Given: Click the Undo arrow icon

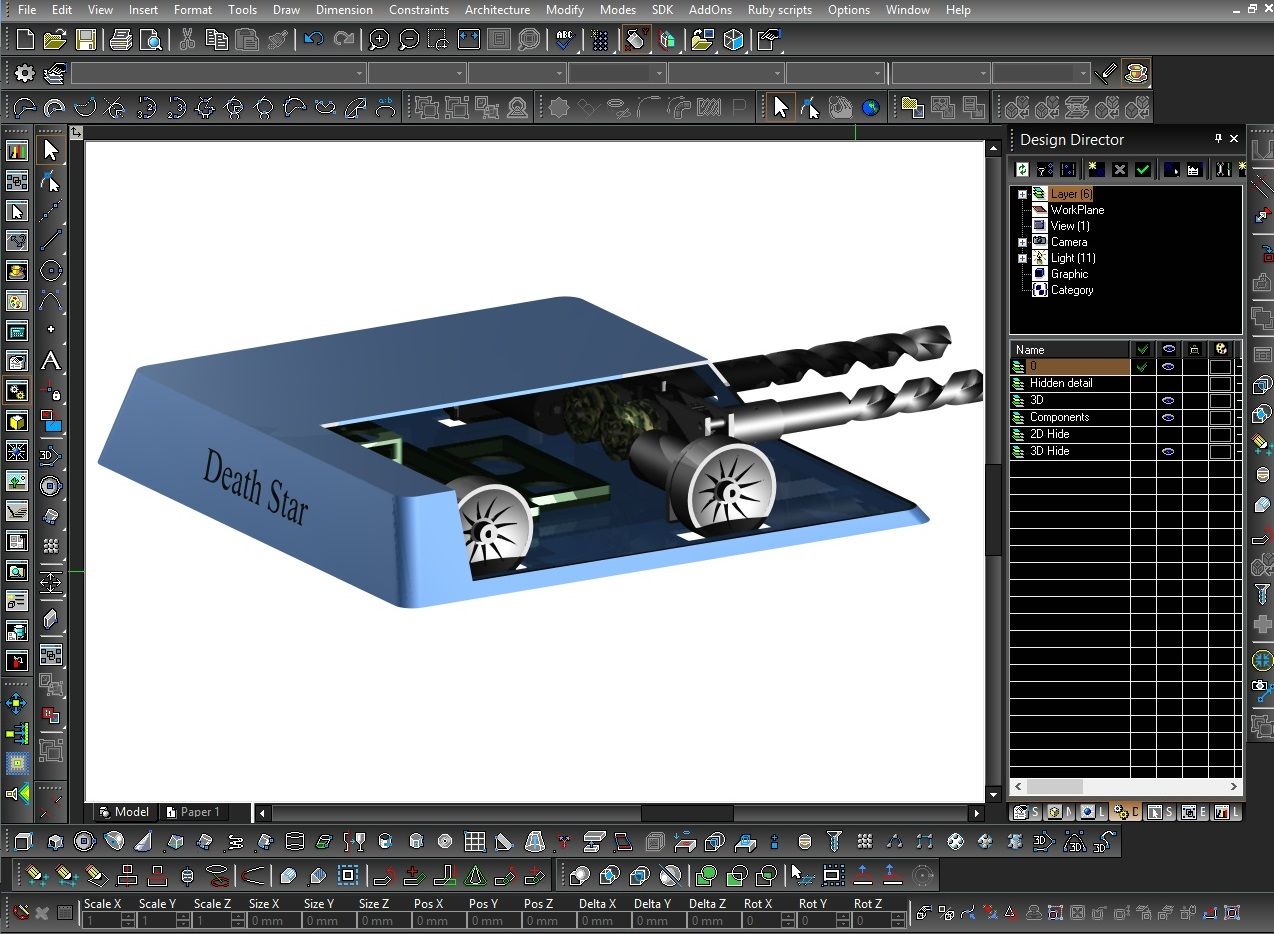Looking at the screenshot, I should coord(313,40).
